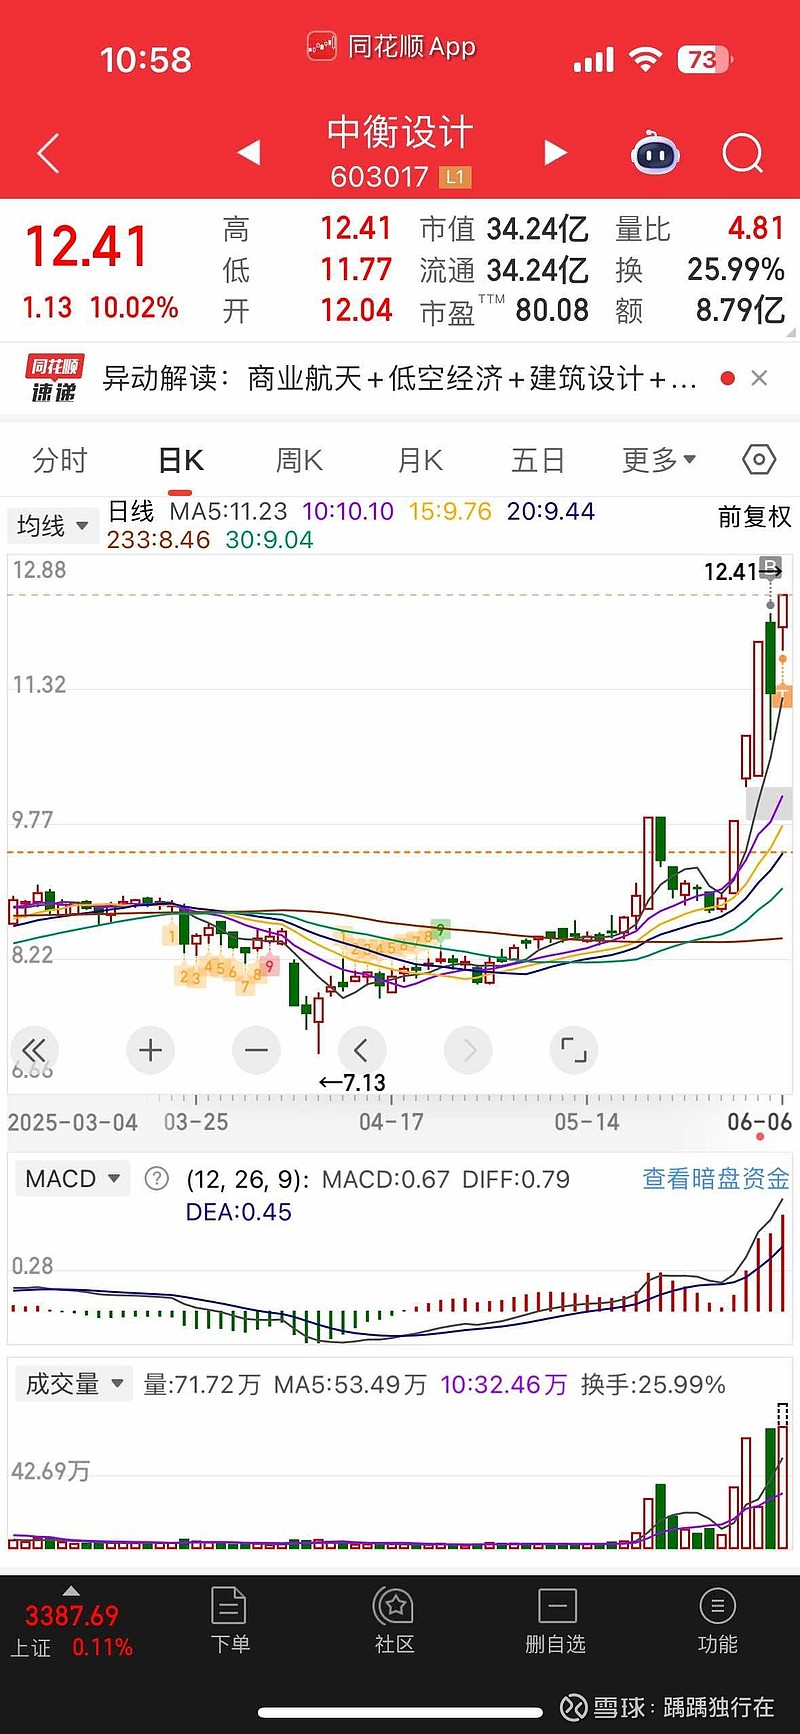800x1734 pixels.
Task: Read 异动解读 商业航天 headline
Action: 399,378
